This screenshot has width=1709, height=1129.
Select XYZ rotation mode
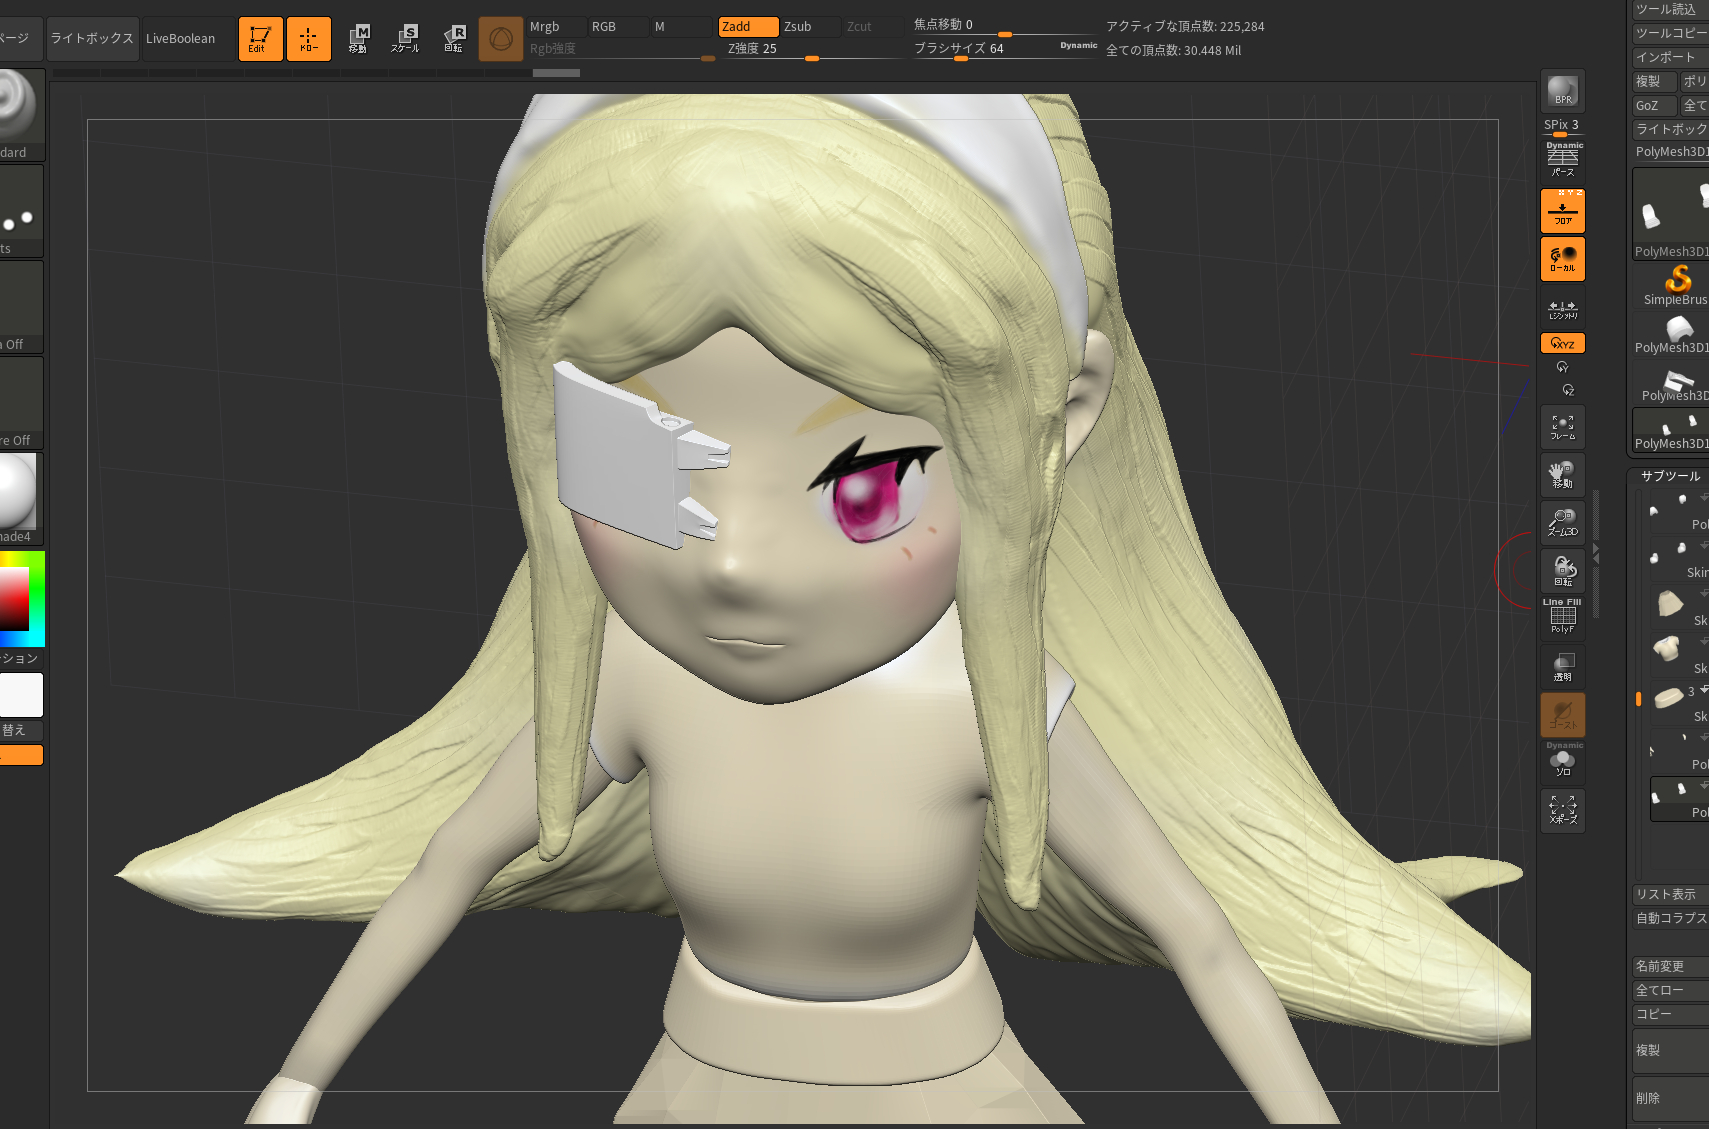(x=1562, y=343)
